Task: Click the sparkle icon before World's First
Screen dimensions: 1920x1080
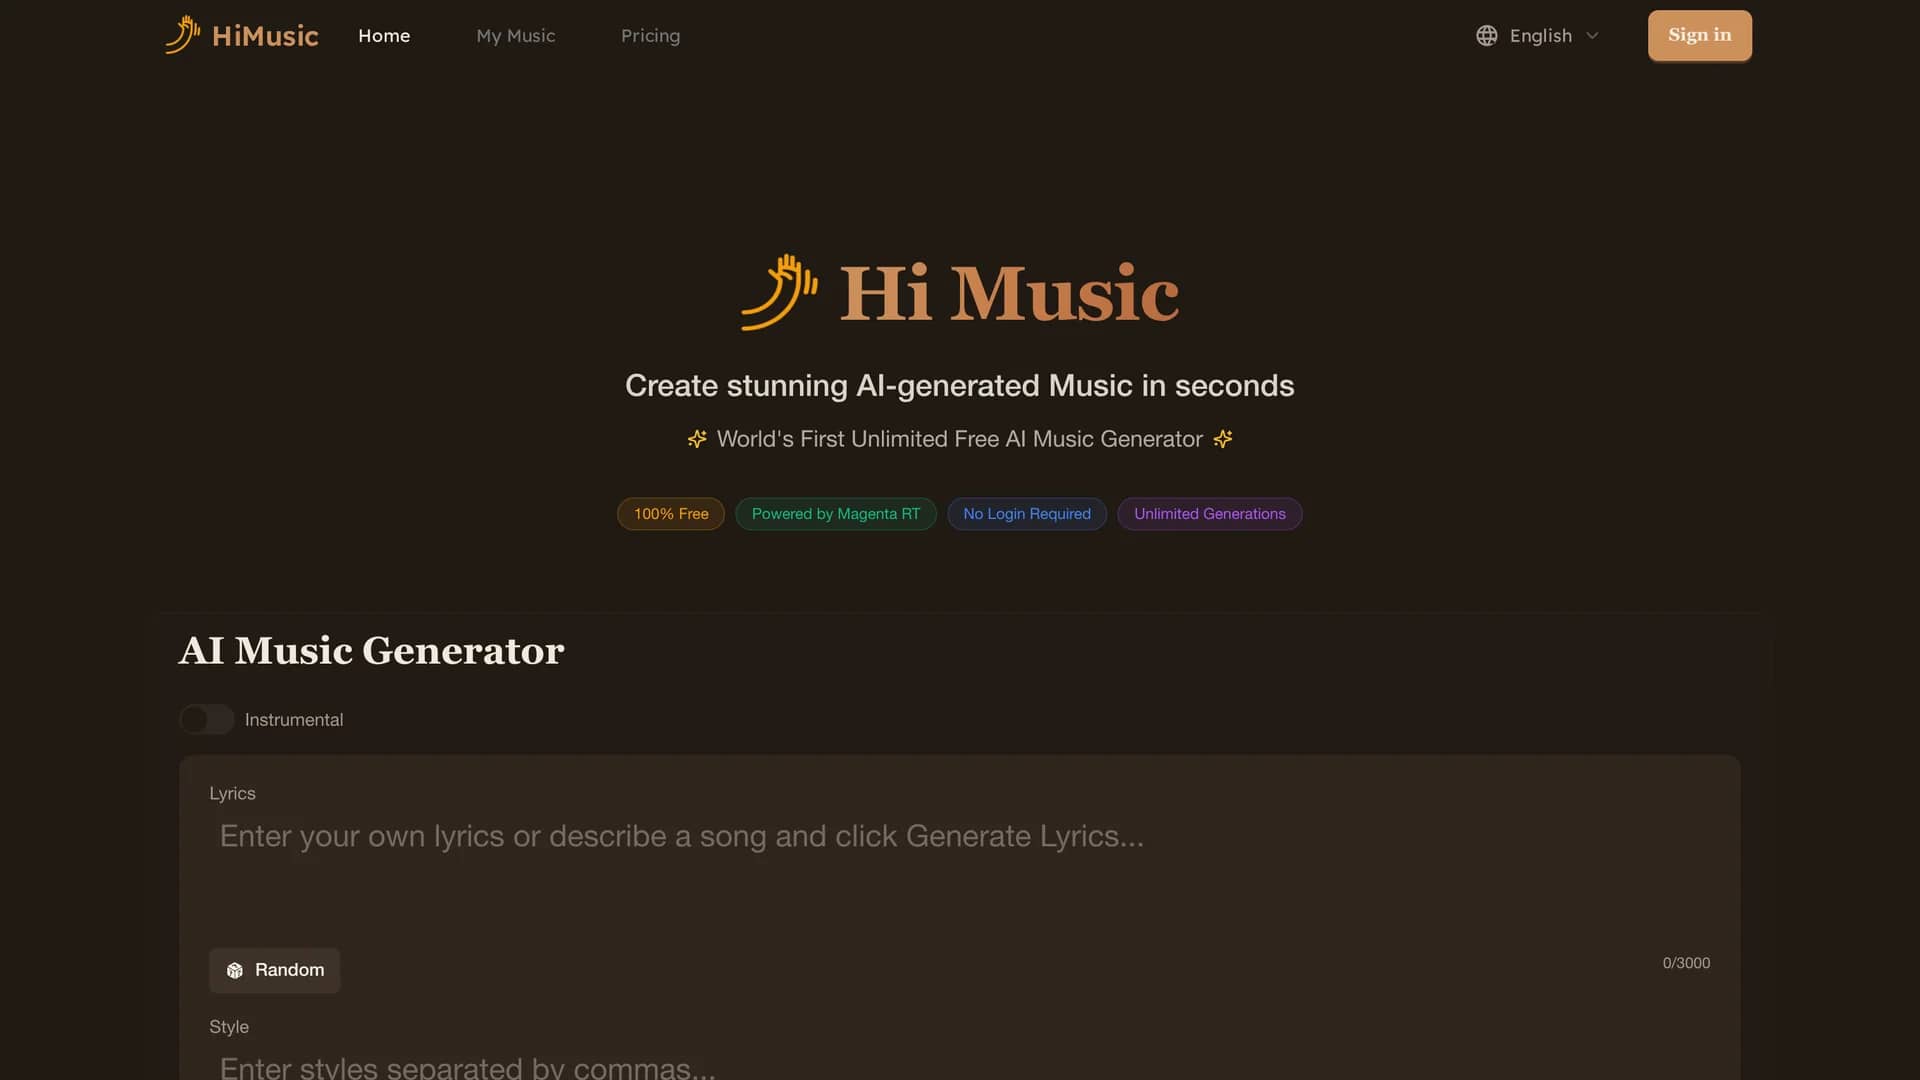Action: 697,439
